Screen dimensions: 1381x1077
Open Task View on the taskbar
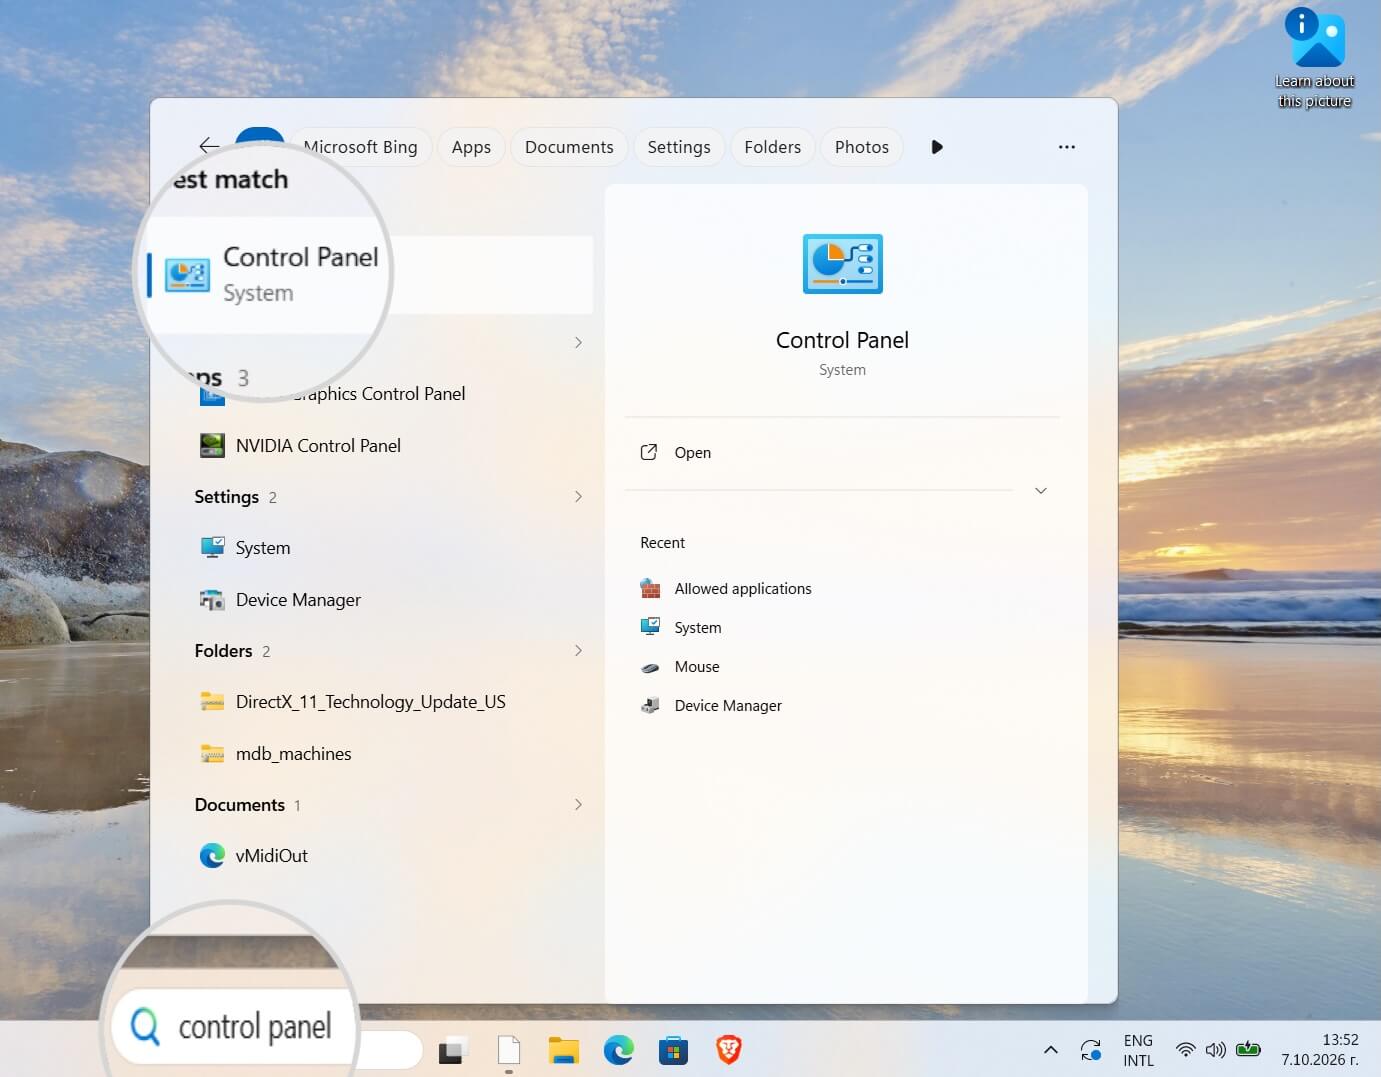453,1050
